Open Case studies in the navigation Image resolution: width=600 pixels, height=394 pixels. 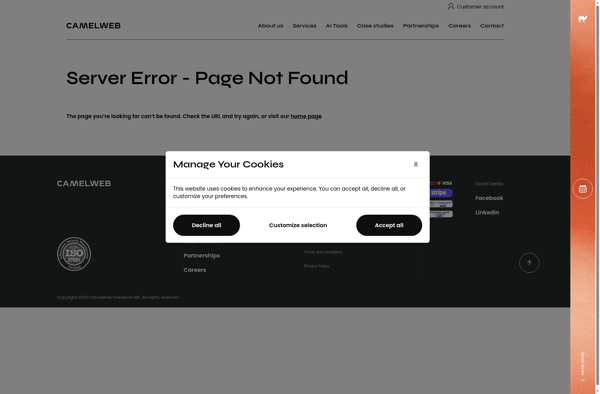coord(375,26)
